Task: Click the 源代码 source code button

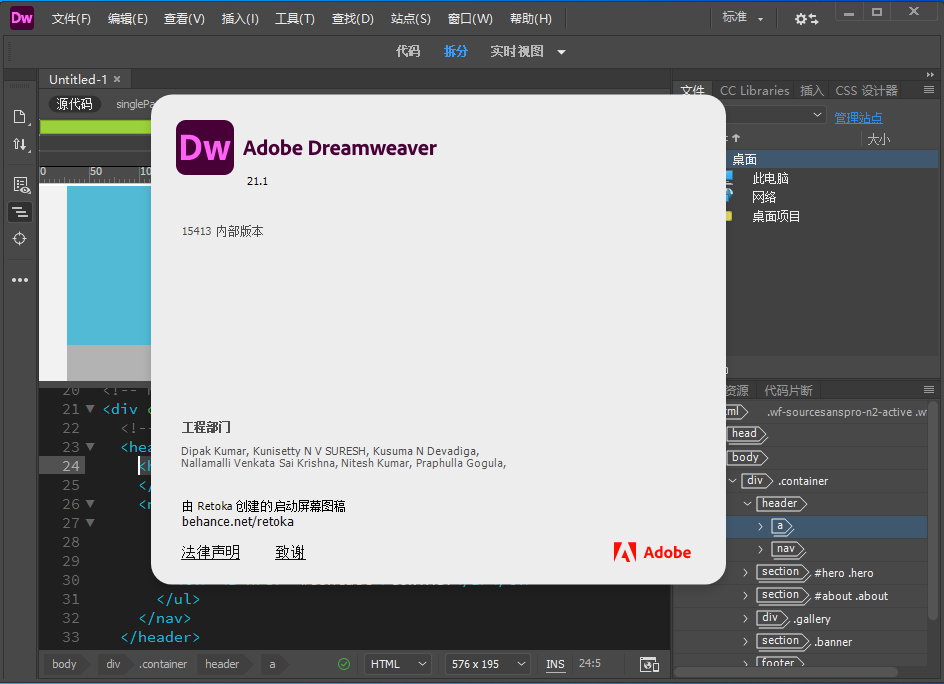Action: click(x=75, y=104)
